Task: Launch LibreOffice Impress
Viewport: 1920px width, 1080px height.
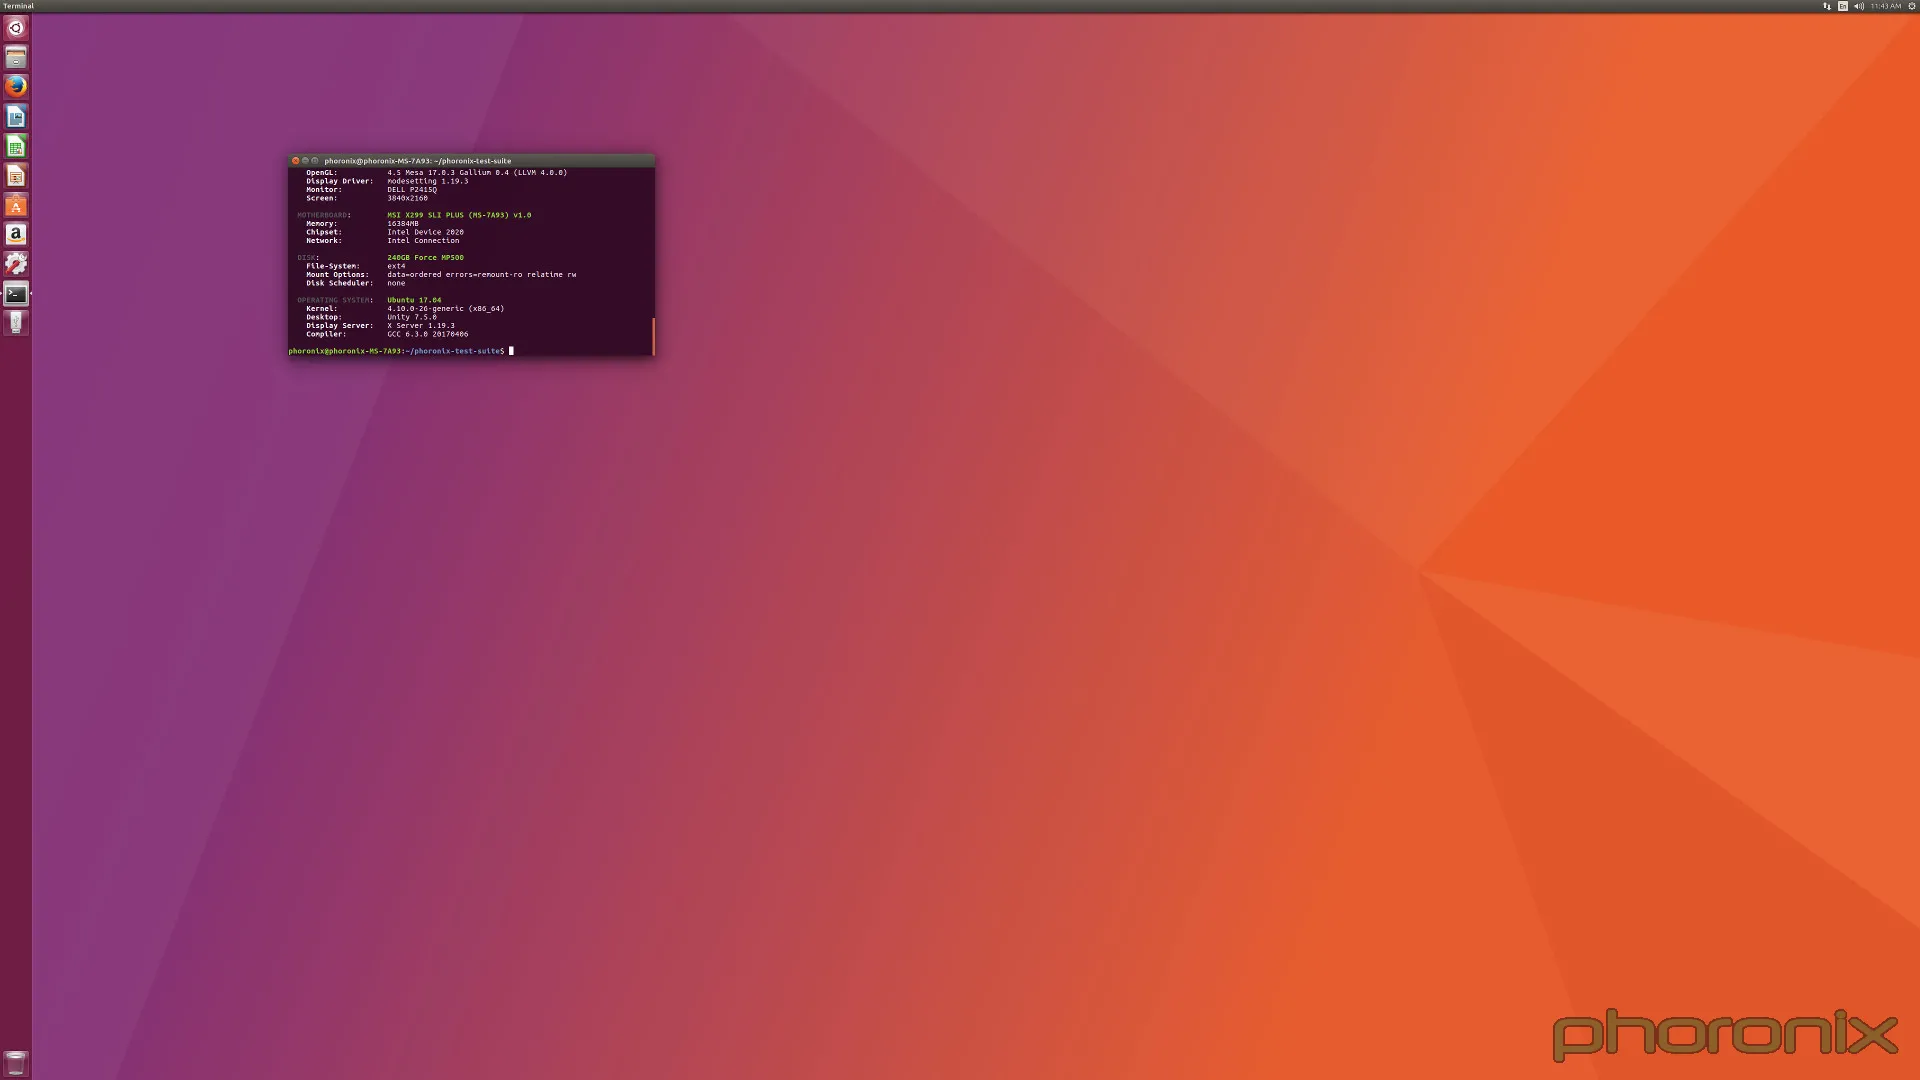Action: [x=15, y=176]
